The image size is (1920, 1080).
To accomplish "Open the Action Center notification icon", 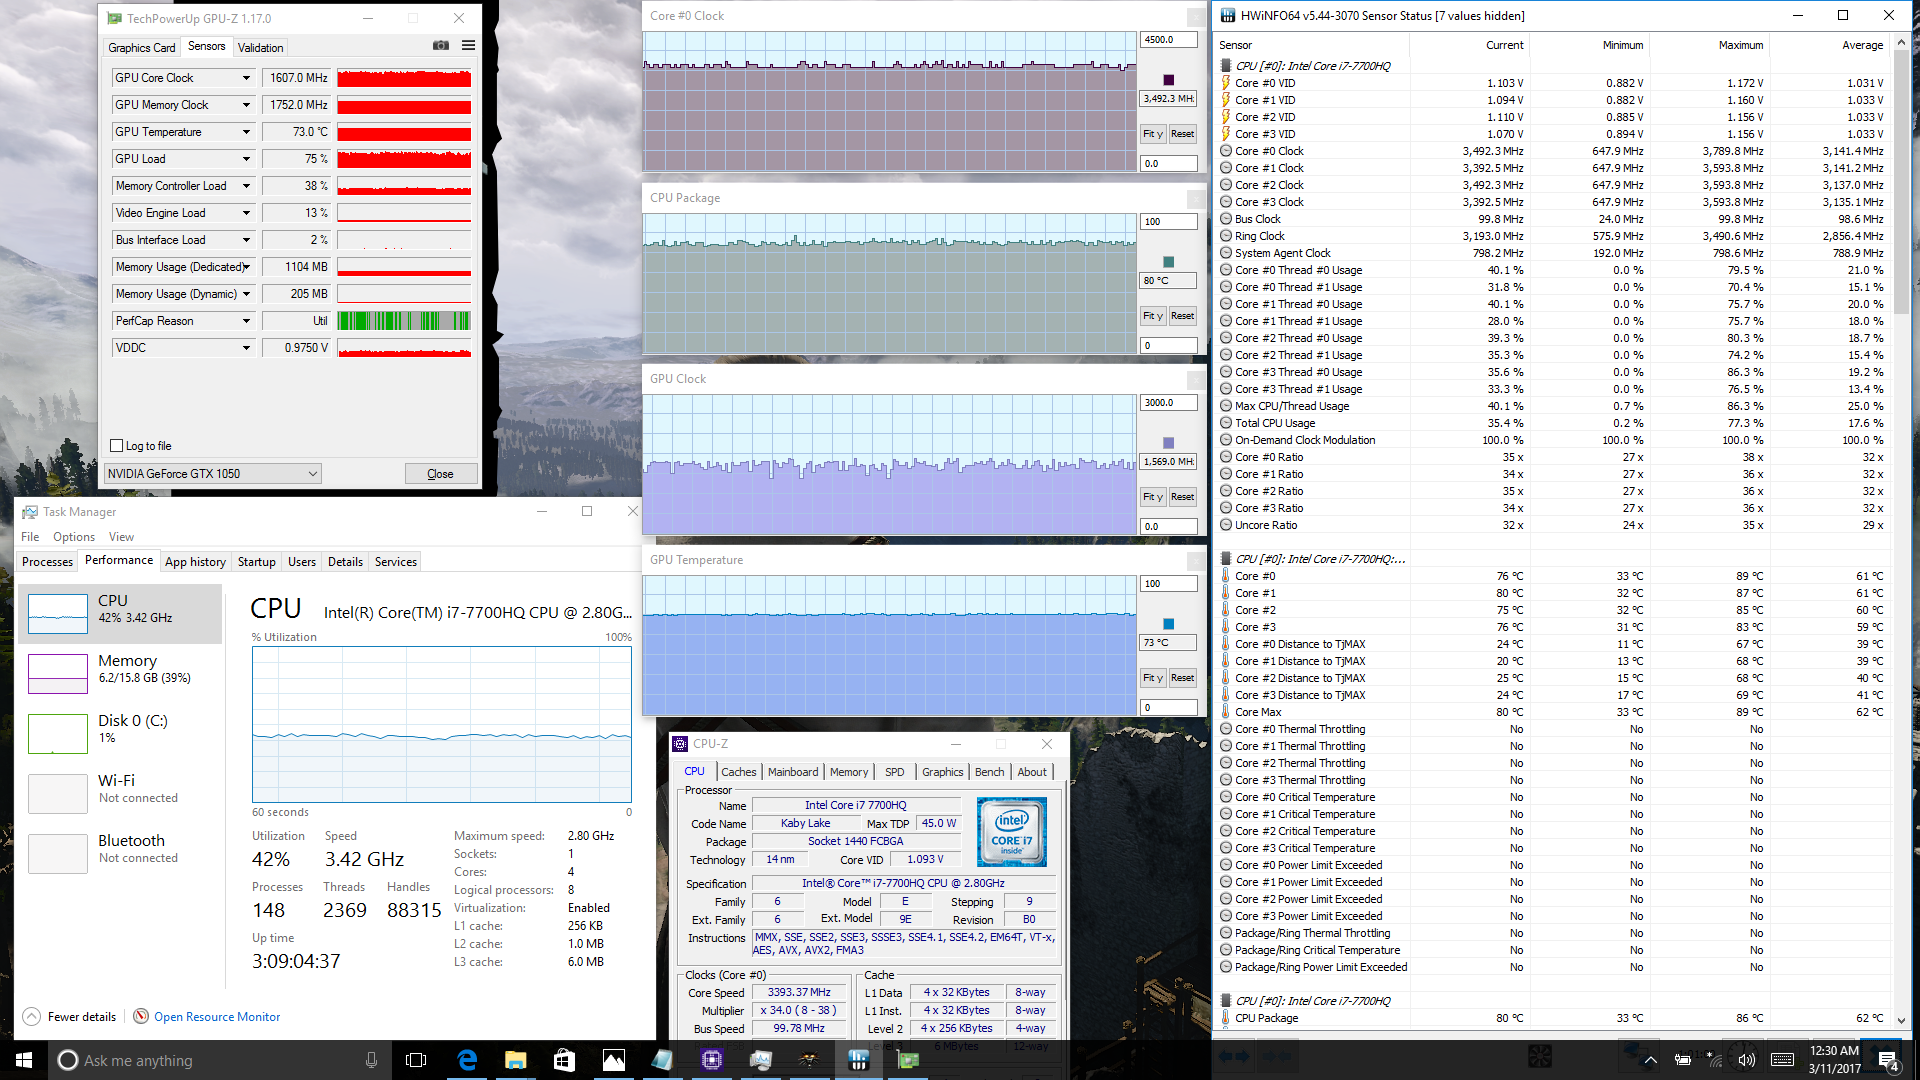I will [1888, 1060].
